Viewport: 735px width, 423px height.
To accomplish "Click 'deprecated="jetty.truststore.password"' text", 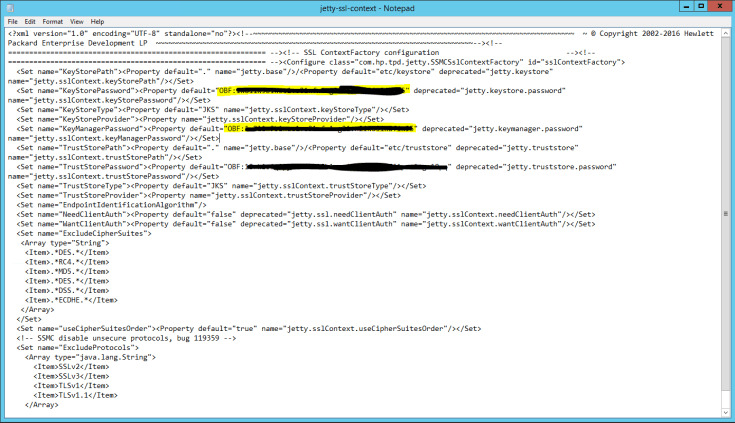I will 536,167.
